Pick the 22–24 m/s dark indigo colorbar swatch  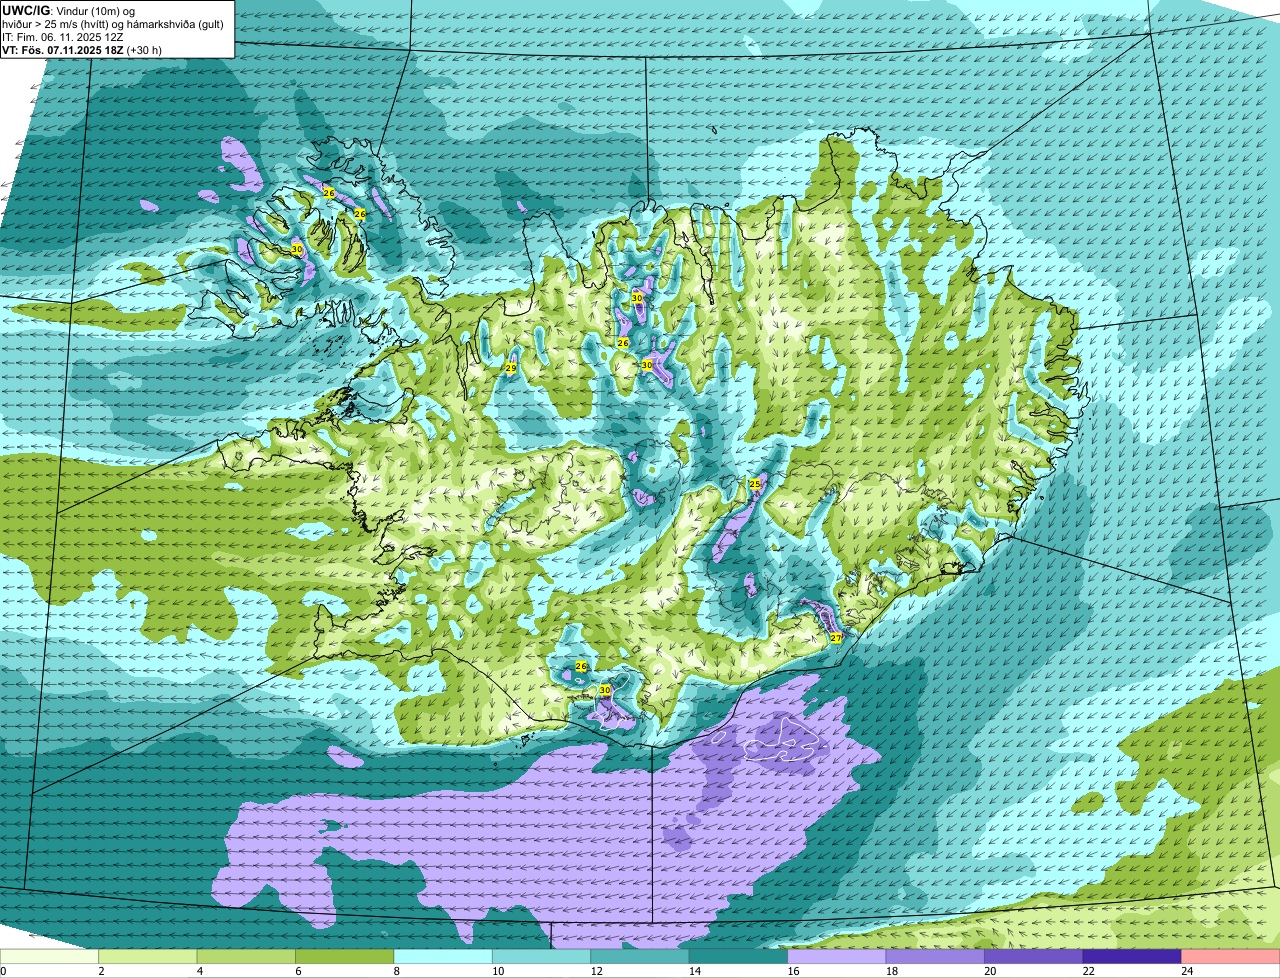tap(1133, 956)
